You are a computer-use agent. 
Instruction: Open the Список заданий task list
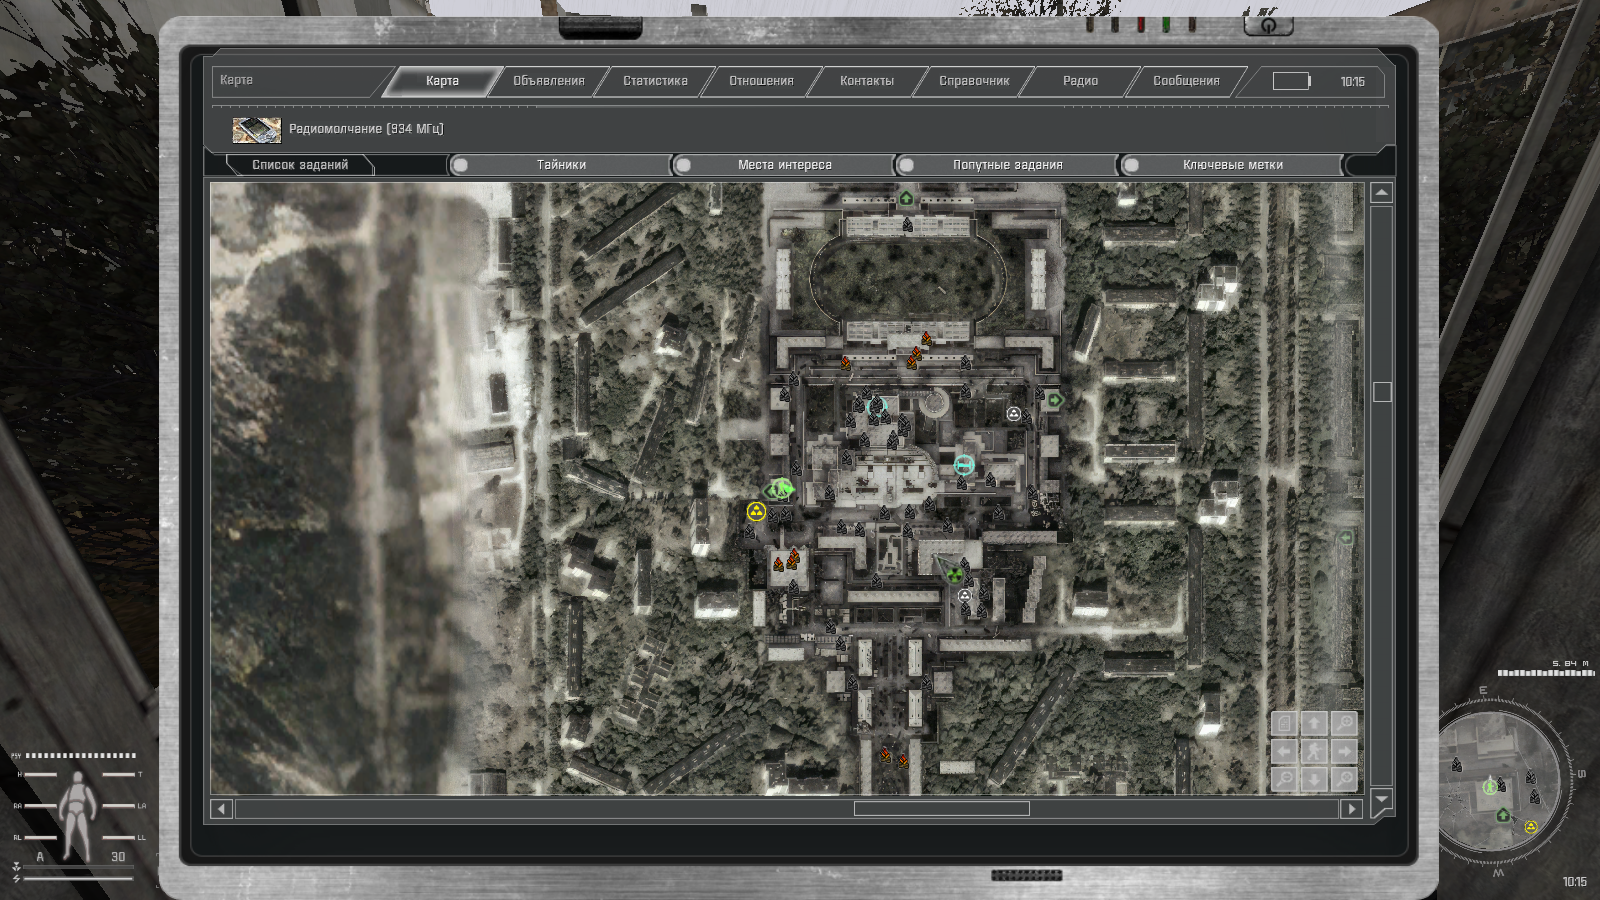[x=300, y=165]
